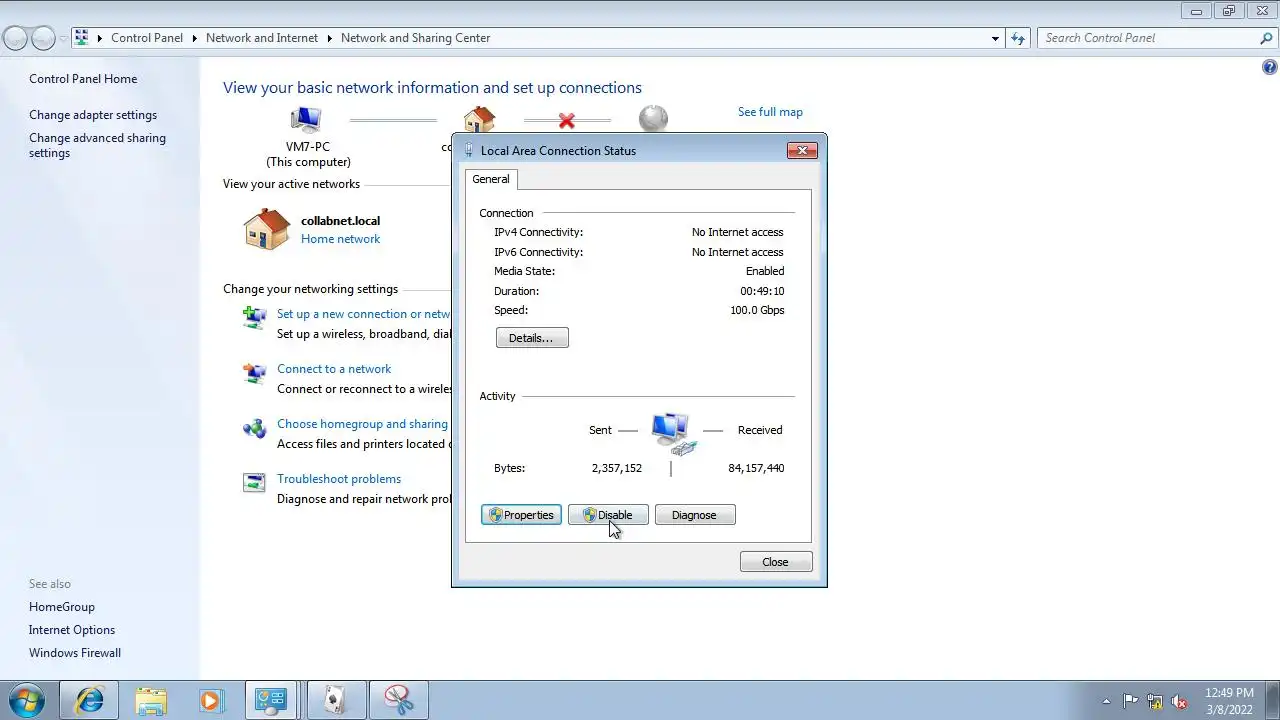Expand the Network and Internet breadcrumb arrow

pos(329,38)
